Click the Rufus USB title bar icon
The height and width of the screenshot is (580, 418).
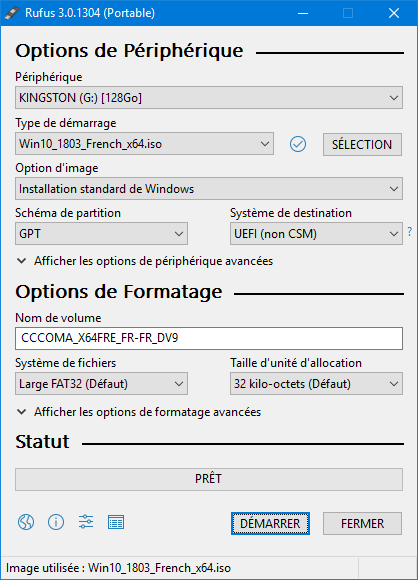[x=12, y=13]
